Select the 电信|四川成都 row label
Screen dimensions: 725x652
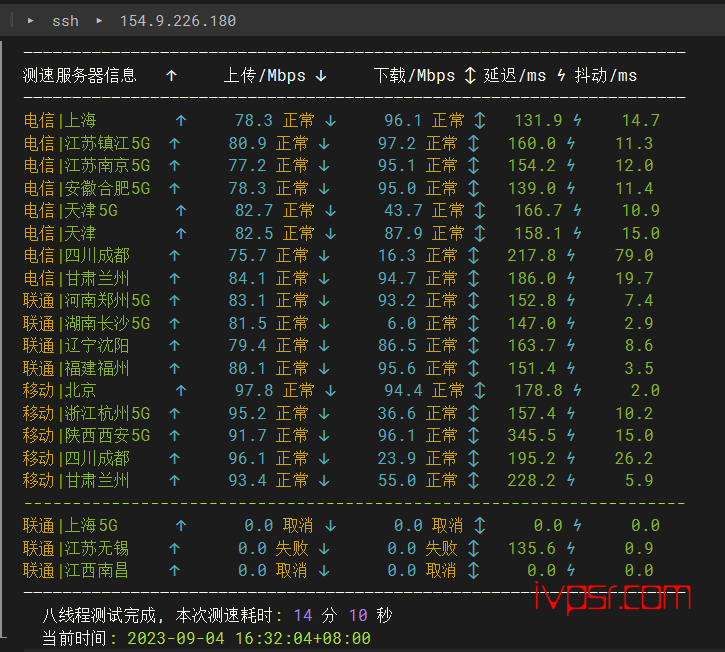[x=76, y=256]
